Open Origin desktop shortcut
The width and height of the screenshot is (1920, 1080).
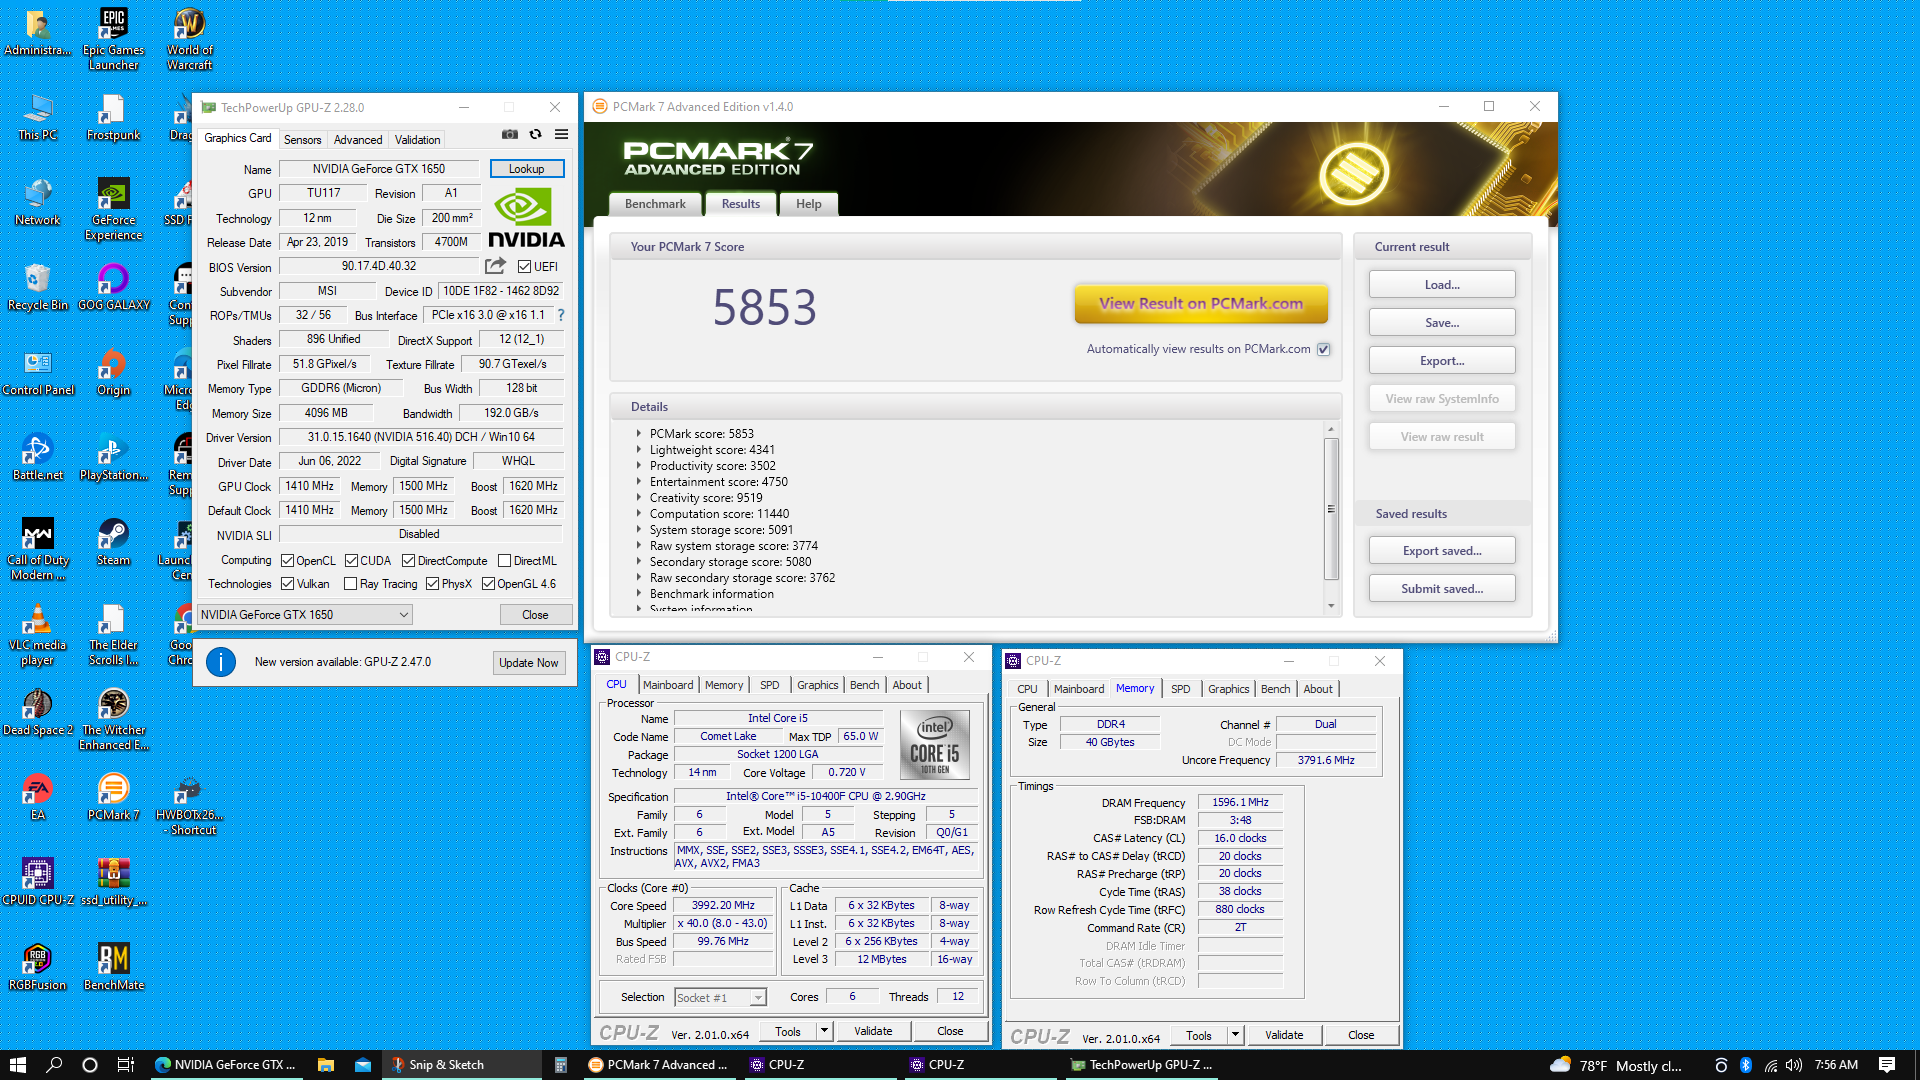pos(113,373)
